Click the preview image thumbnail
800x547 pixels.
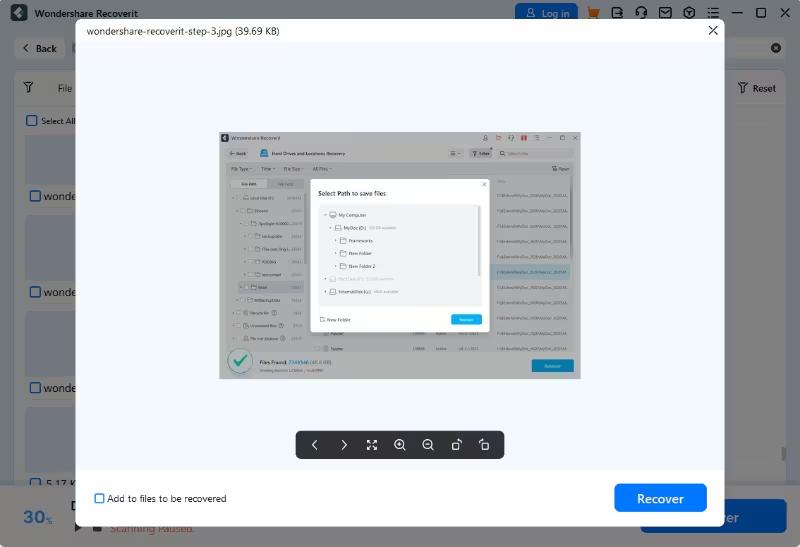pos(400,255)
